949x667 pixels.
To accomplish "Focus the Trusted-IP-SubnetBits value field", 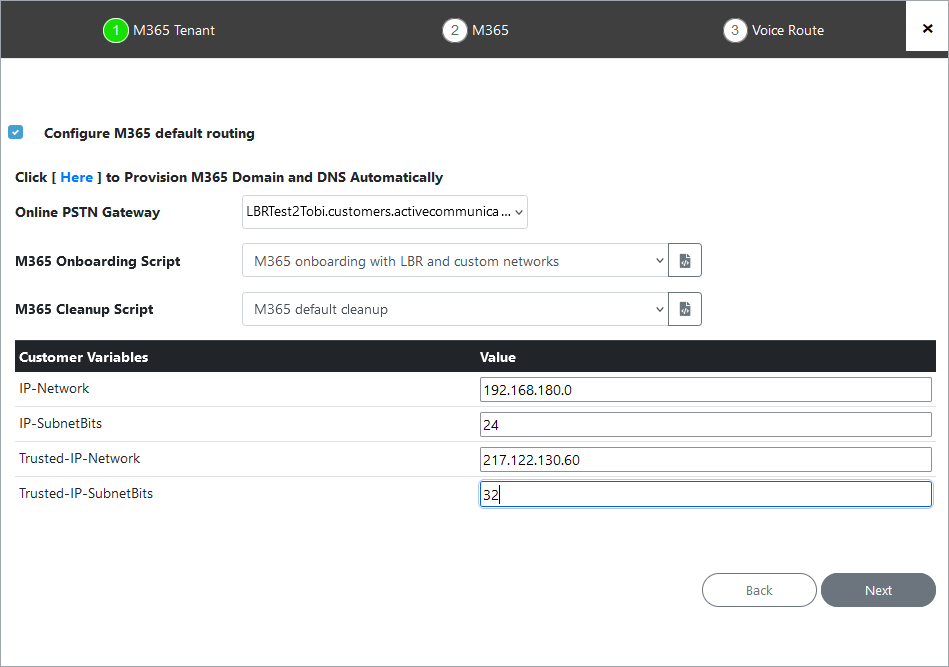I will [x=706, y=494].
